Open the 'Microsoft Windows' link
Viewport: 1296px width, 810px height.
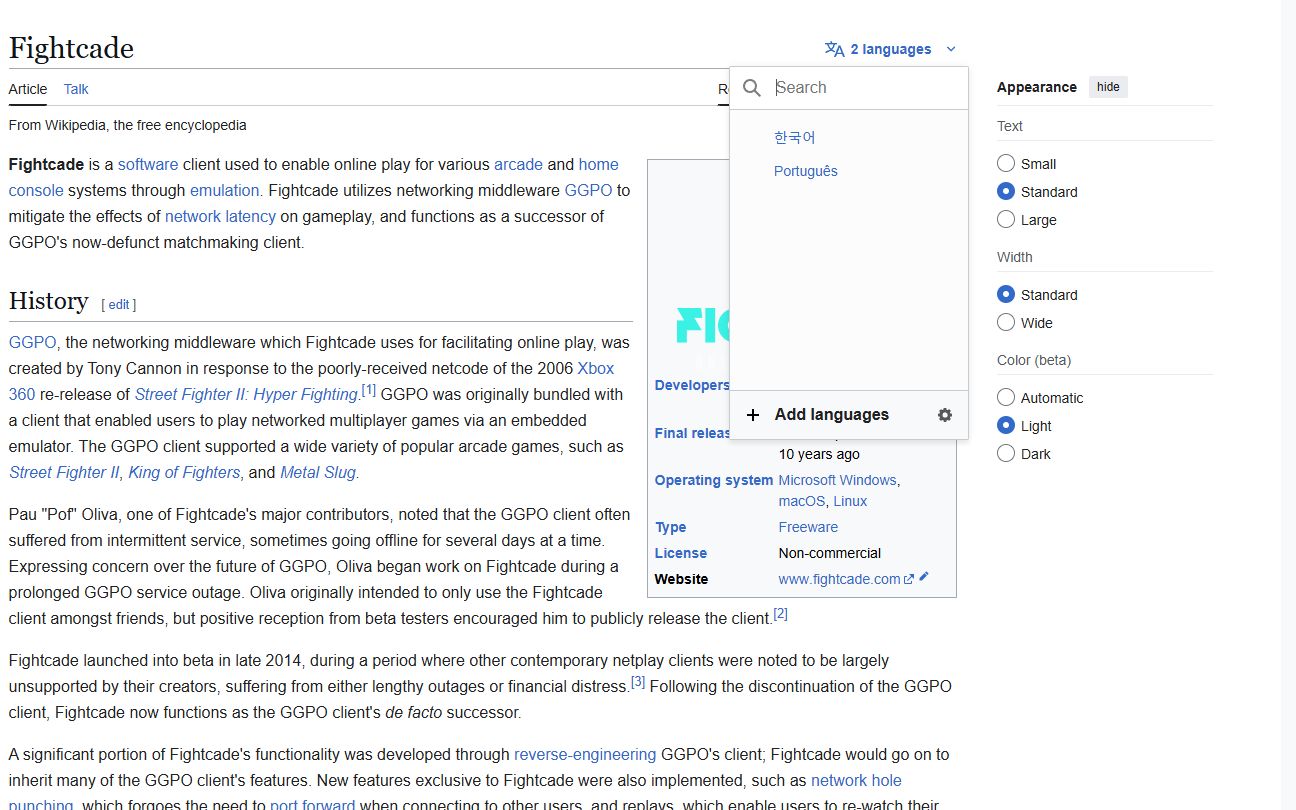(838, 480)
